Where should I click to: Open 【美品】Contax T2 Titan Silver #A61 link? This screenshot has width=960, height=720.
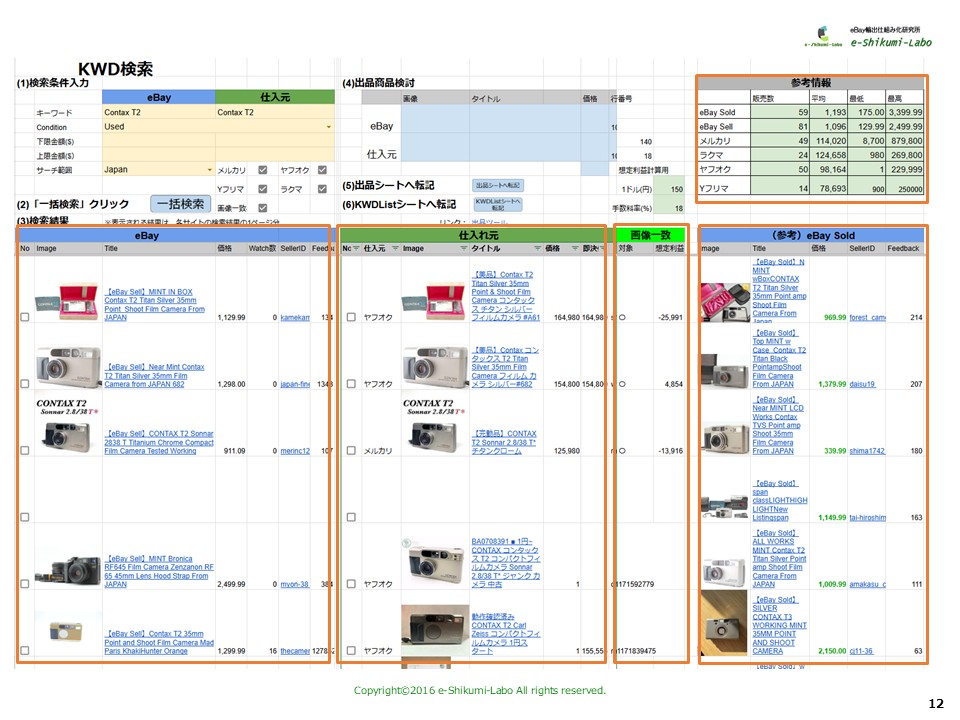[506, 296]
